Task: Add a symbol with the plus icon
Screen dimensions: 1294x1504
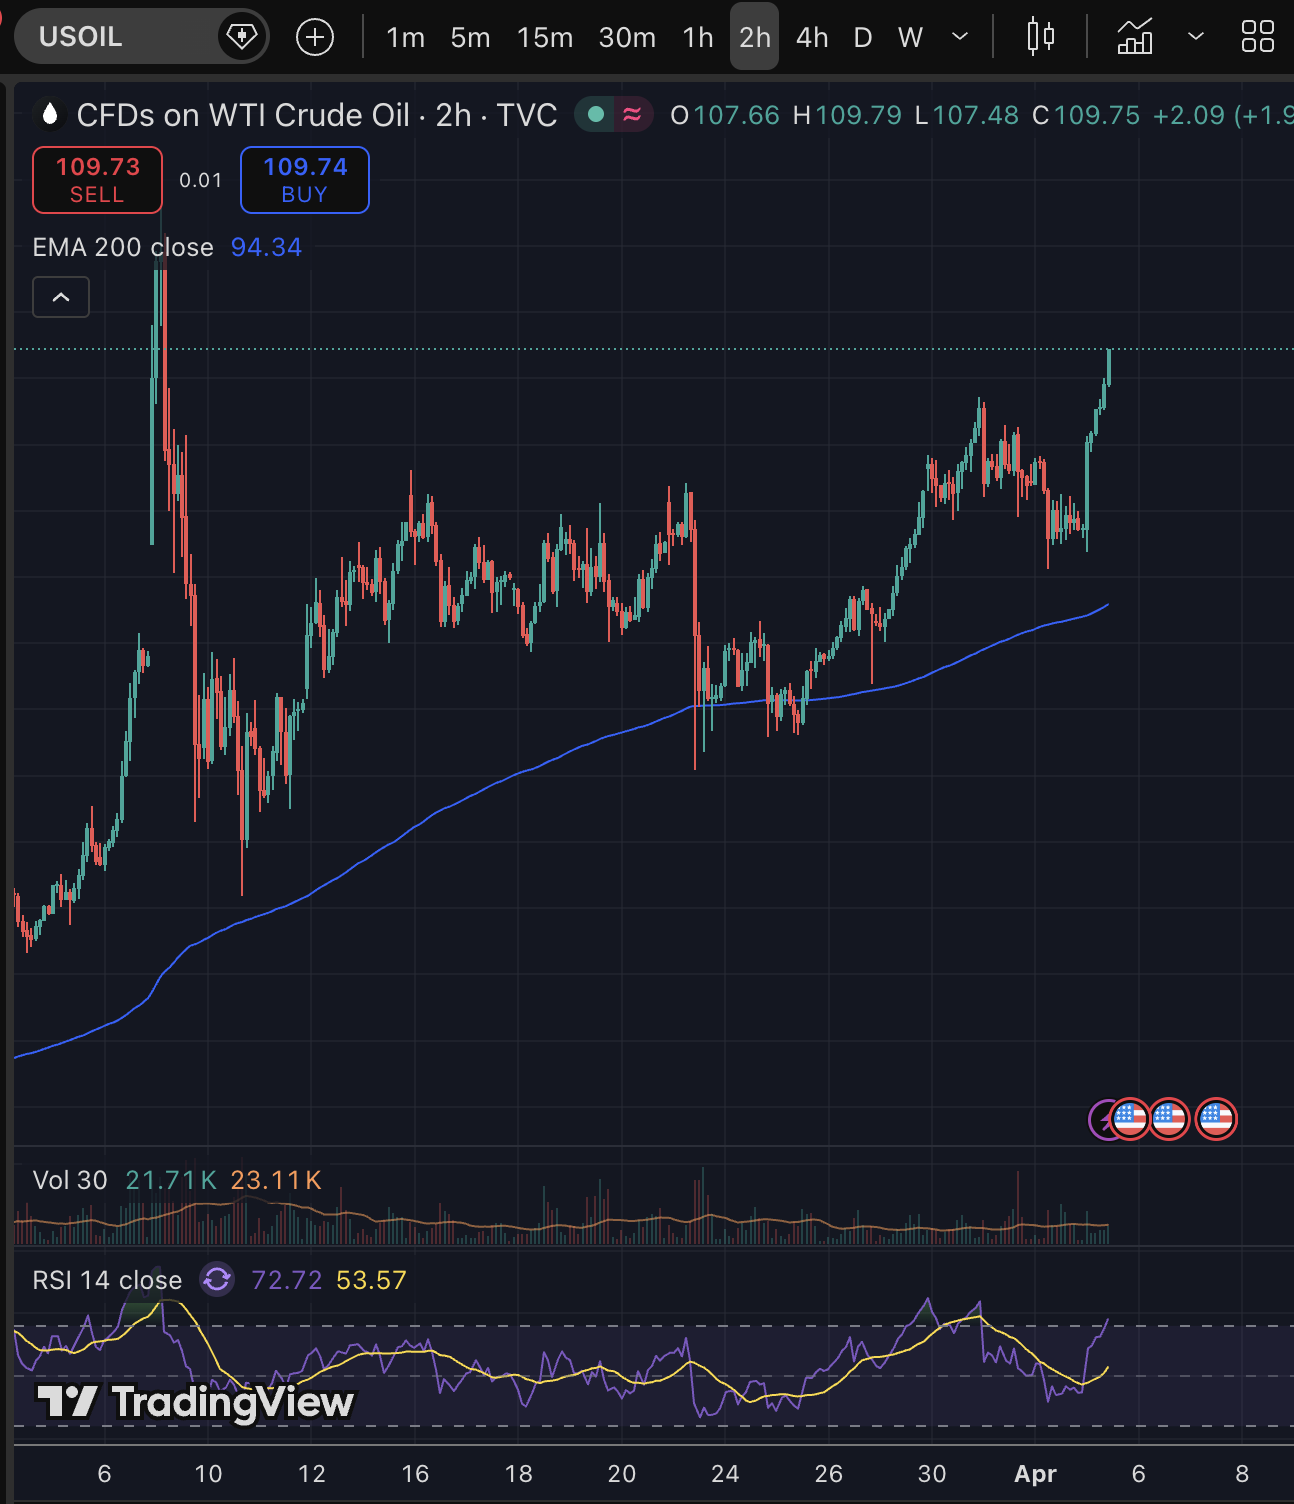Action: coord(315,38)
